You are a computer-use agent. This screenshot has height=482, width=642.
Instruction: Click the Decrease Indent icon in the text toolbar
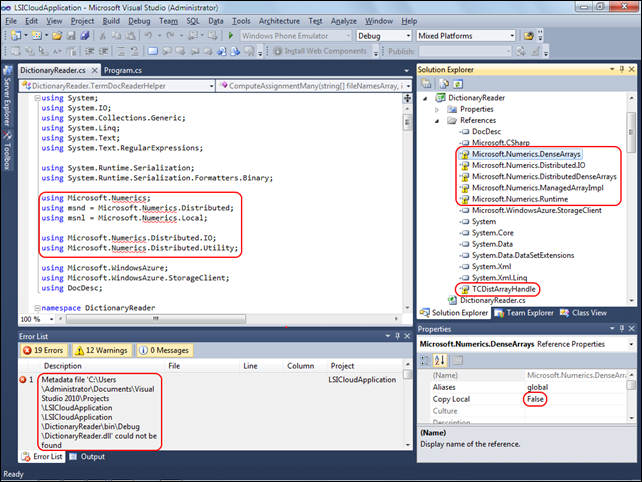pos(90,51)
